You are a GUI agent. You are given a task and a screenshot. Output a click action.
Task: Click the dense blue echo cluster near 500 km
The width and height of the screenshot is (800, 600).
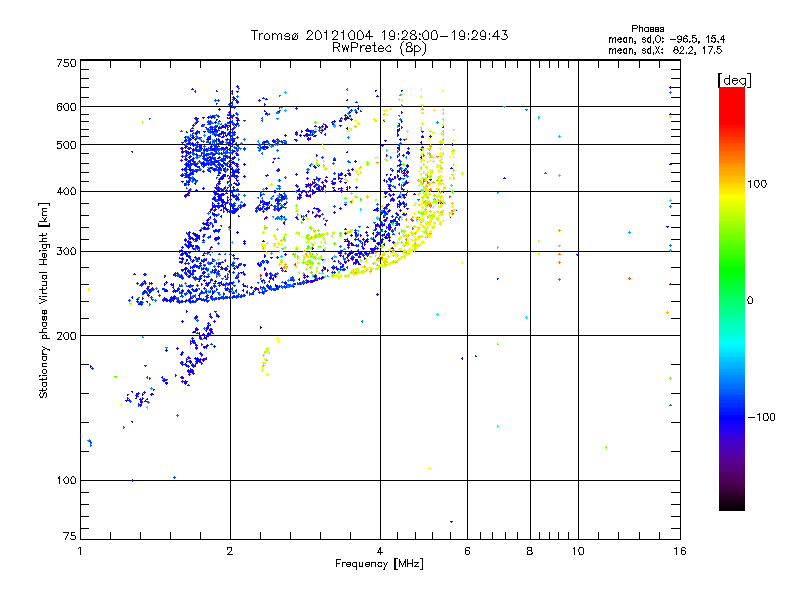tap(212, 148)
